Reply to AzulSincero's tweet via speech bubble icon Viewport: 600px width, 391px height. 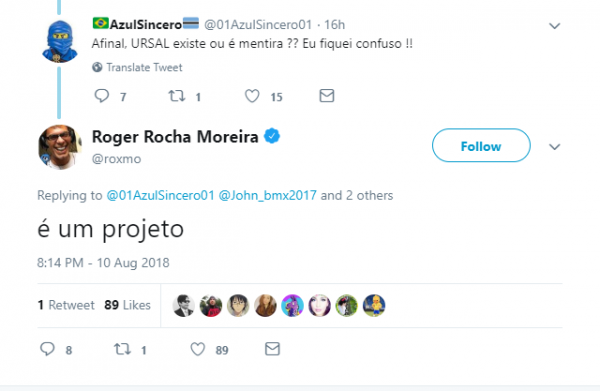click(x=102, y=96)
